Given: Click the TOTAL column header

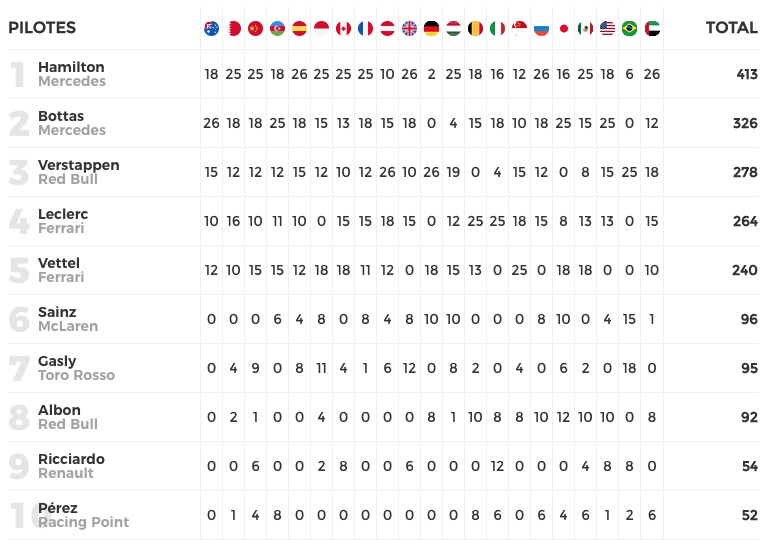Looking at the screenshot, I should coord(731,28).
